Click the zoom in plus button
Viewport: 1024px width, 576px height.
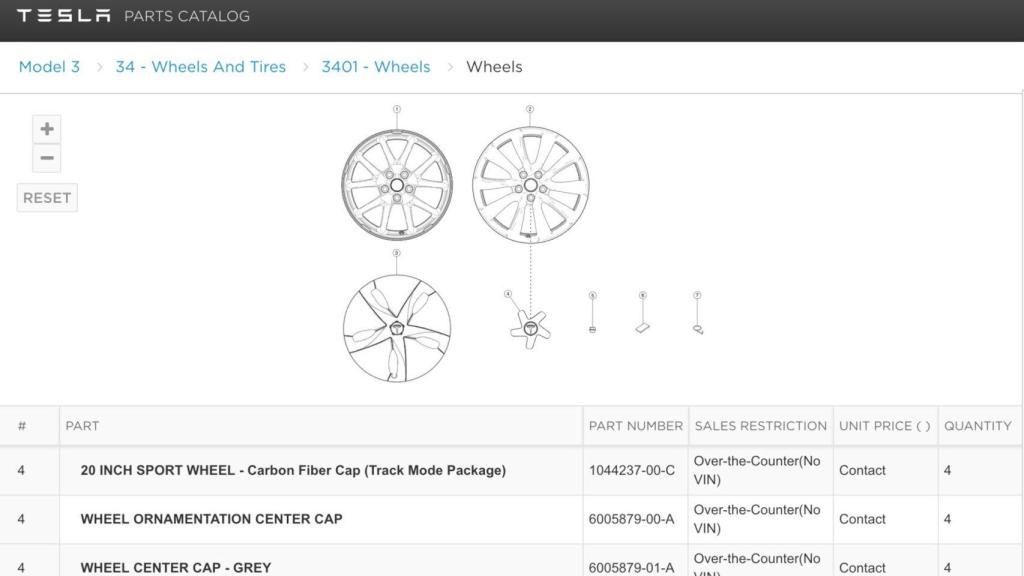(47, 129)
